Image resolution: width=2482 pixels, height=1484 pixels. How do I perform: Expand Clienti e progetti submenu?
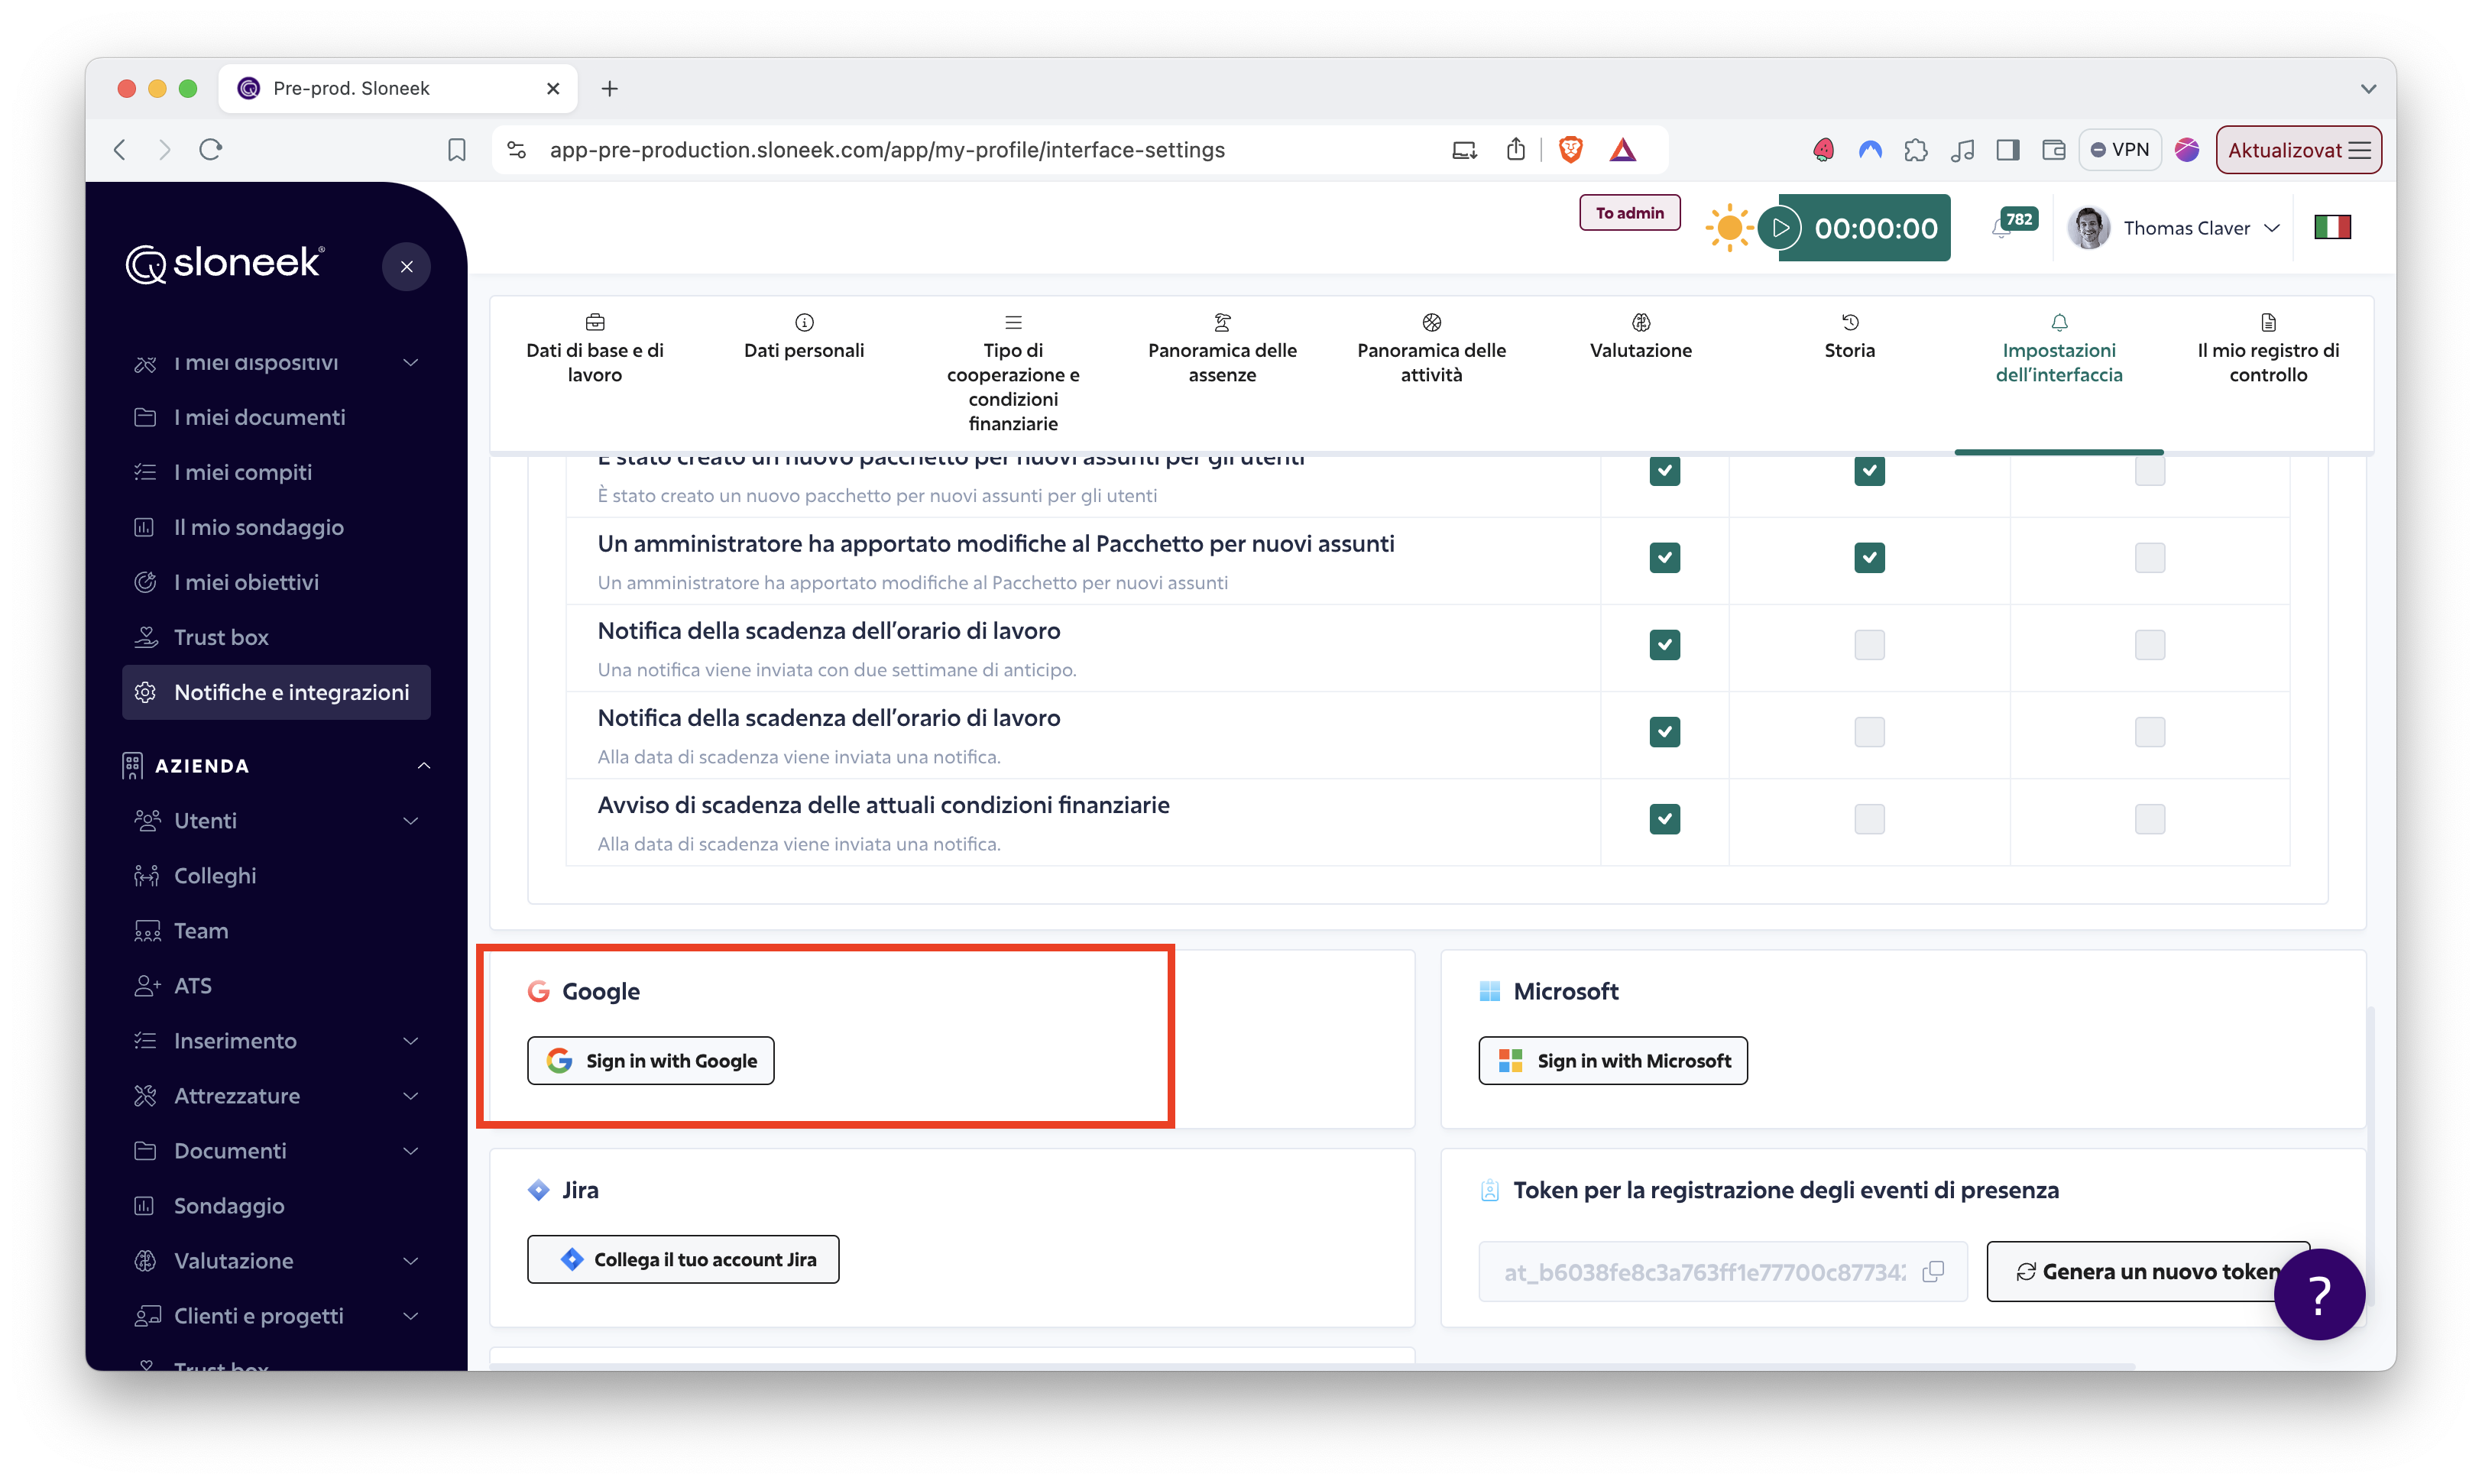click(410, 1315)
